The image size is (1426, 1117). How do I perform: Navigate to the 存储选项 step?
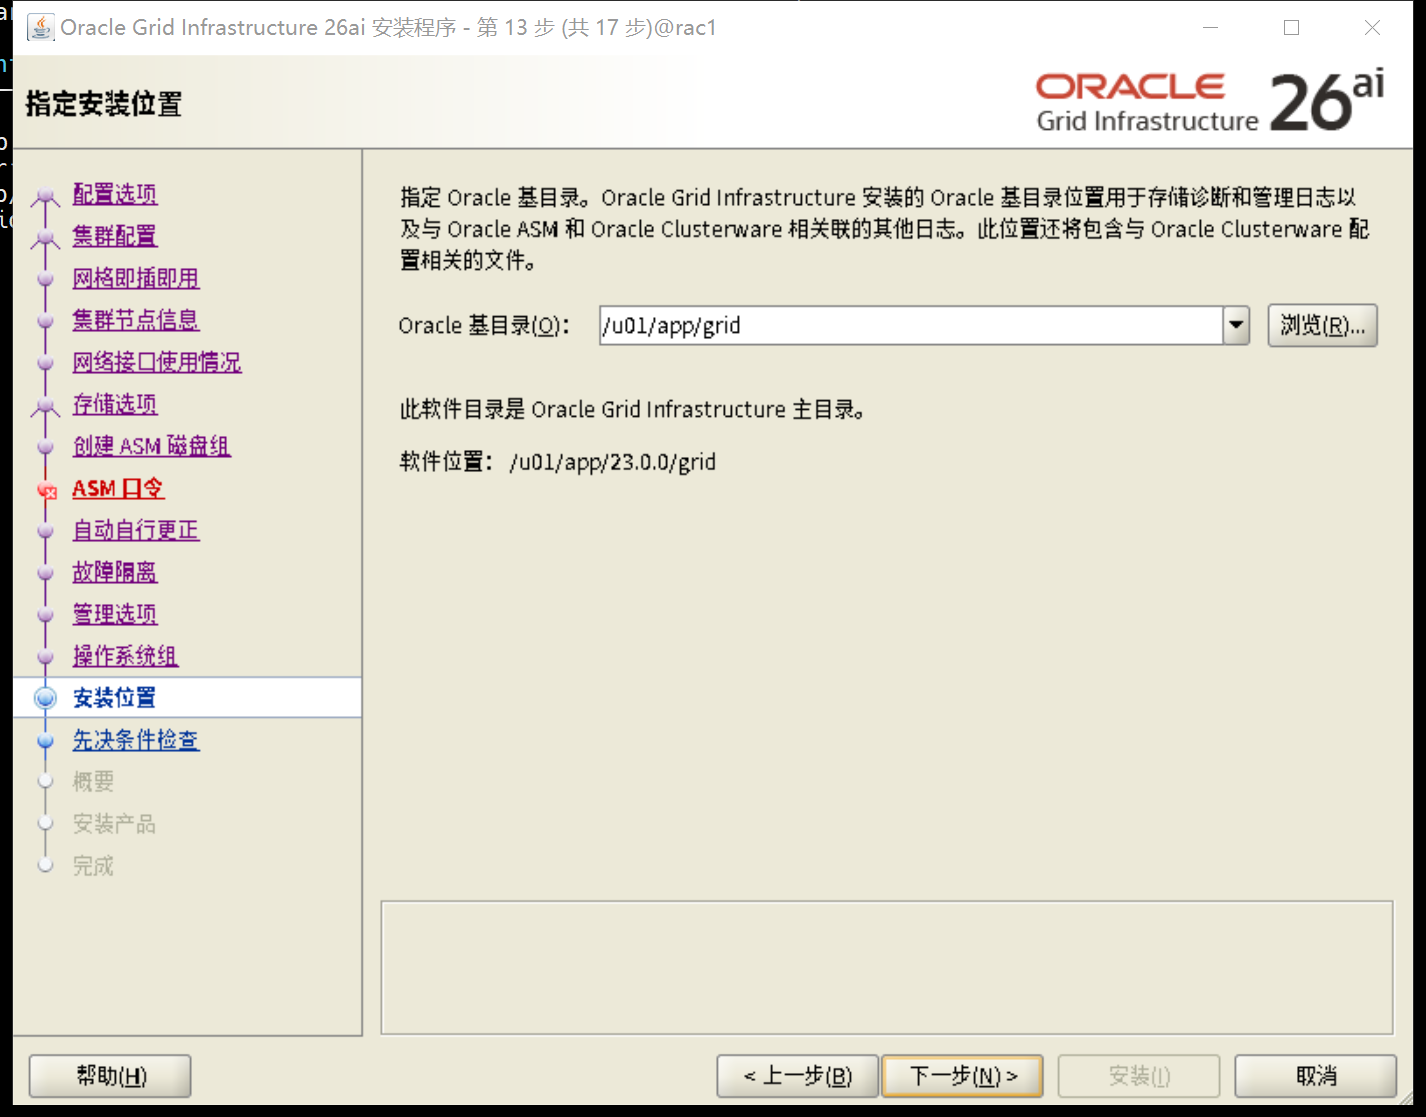point(115,404)
